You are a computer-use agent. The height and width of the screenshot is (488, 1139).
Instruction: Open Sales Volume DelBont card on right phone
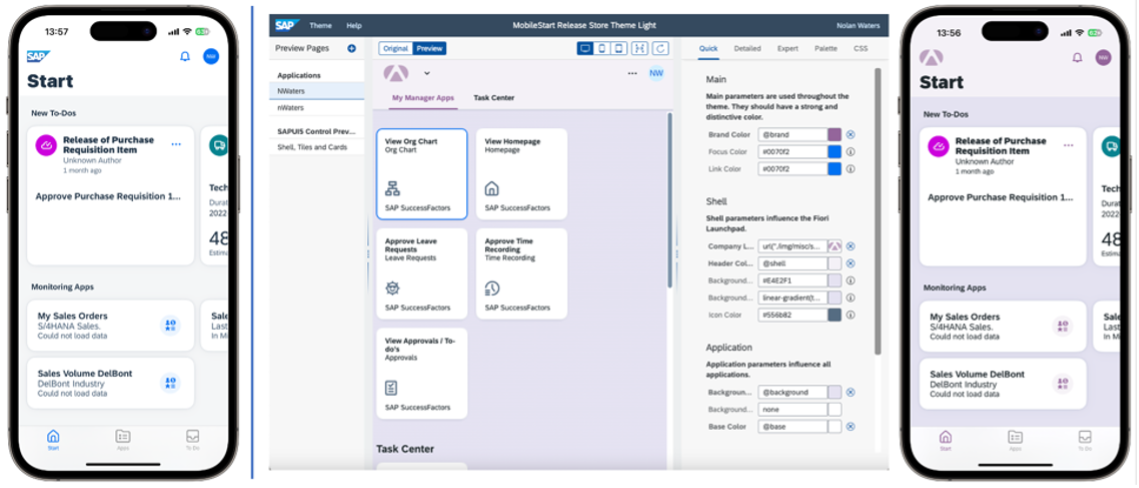click(x=1002, y=383)
